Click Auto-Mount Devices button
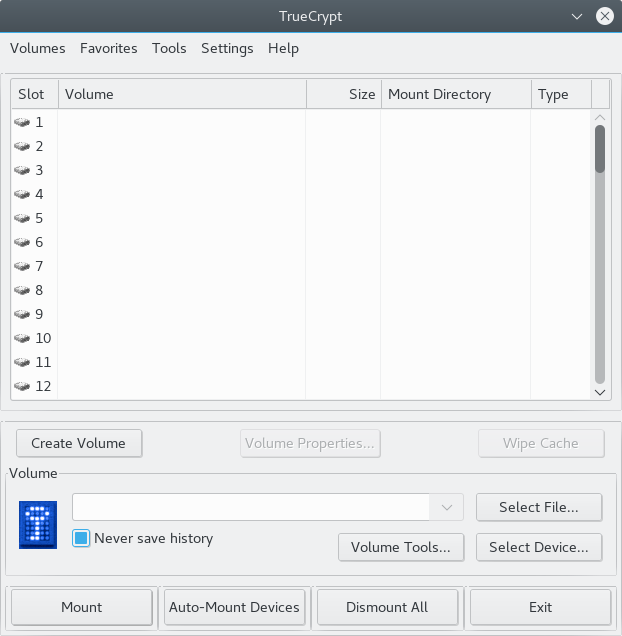Image resolution: width=622 pixels, height=636 pixels. (x=235, y=607)
